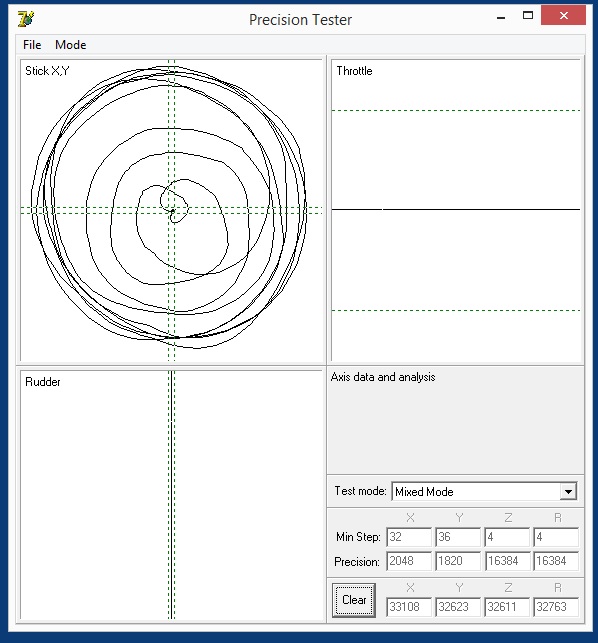598x643 pixels.
Task: Open the Mode menu
Action: click(x=71, y=45)
